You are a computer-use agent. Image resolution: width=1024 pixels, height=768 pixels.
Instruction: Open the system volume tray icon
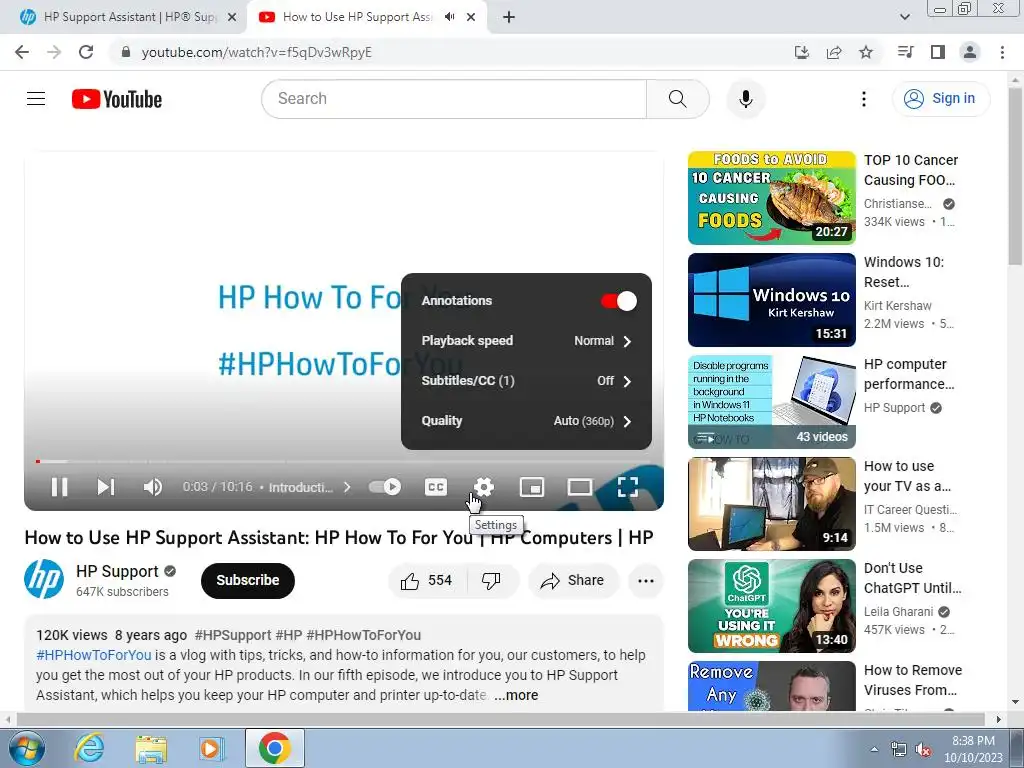(x=923, y=749)
